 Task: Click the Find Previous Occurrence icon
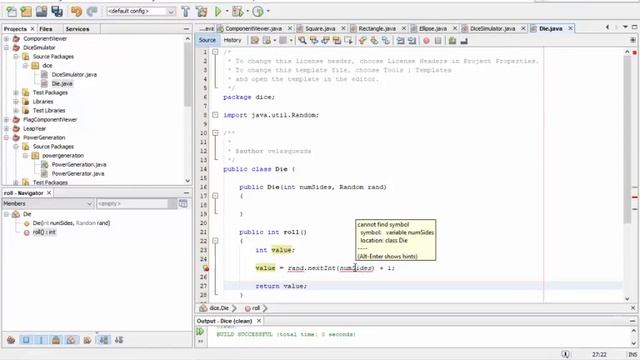coord(313,40)
